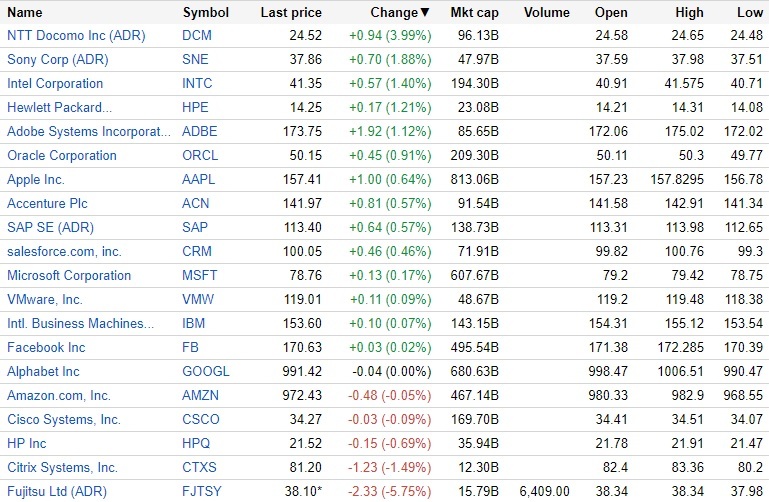Open the Apple Inc. link
The width and height of the screenshot is (769, 502).
[36, 180]
